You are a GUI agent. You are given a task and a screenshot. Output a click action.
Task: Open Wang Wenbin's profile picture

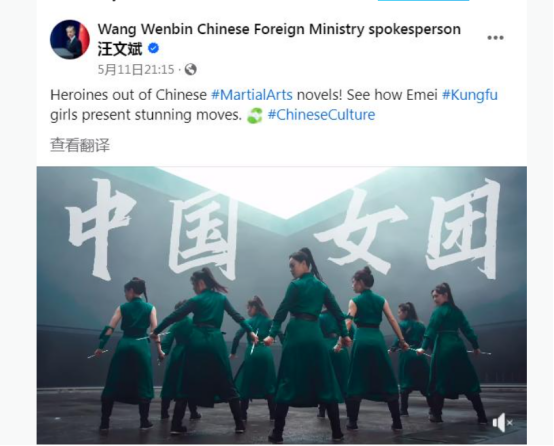tap(70, 39)
